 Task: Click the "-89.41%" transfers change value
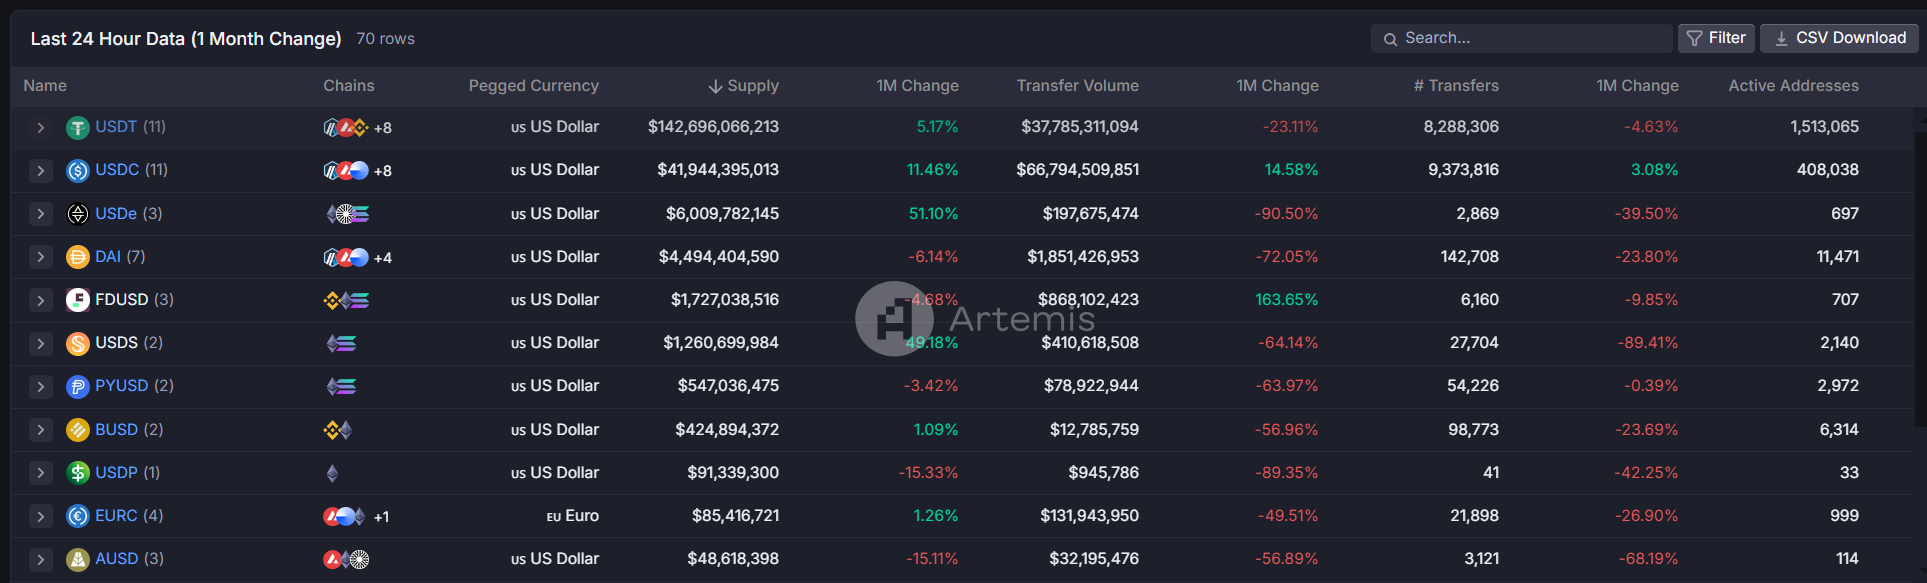click(1648, 343)
